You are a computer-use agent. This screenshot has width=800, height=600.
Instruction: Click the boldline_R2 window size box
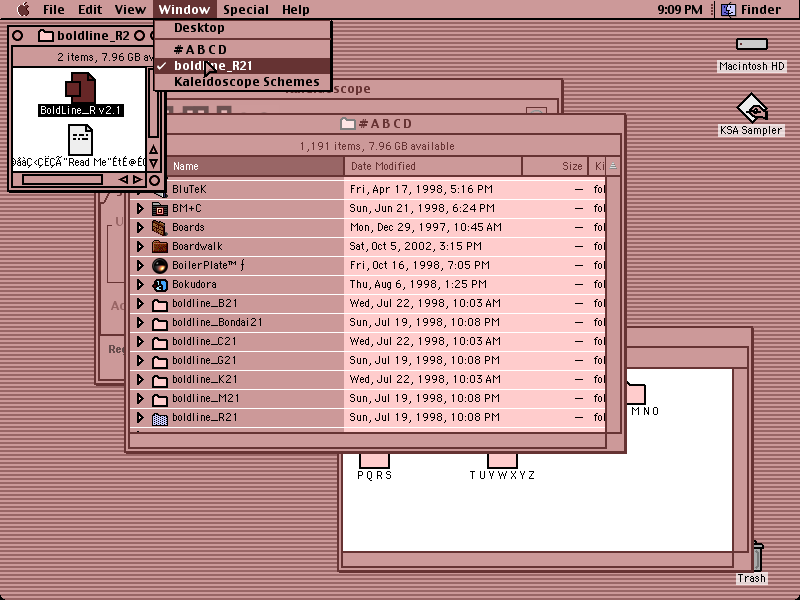point(154,180)
